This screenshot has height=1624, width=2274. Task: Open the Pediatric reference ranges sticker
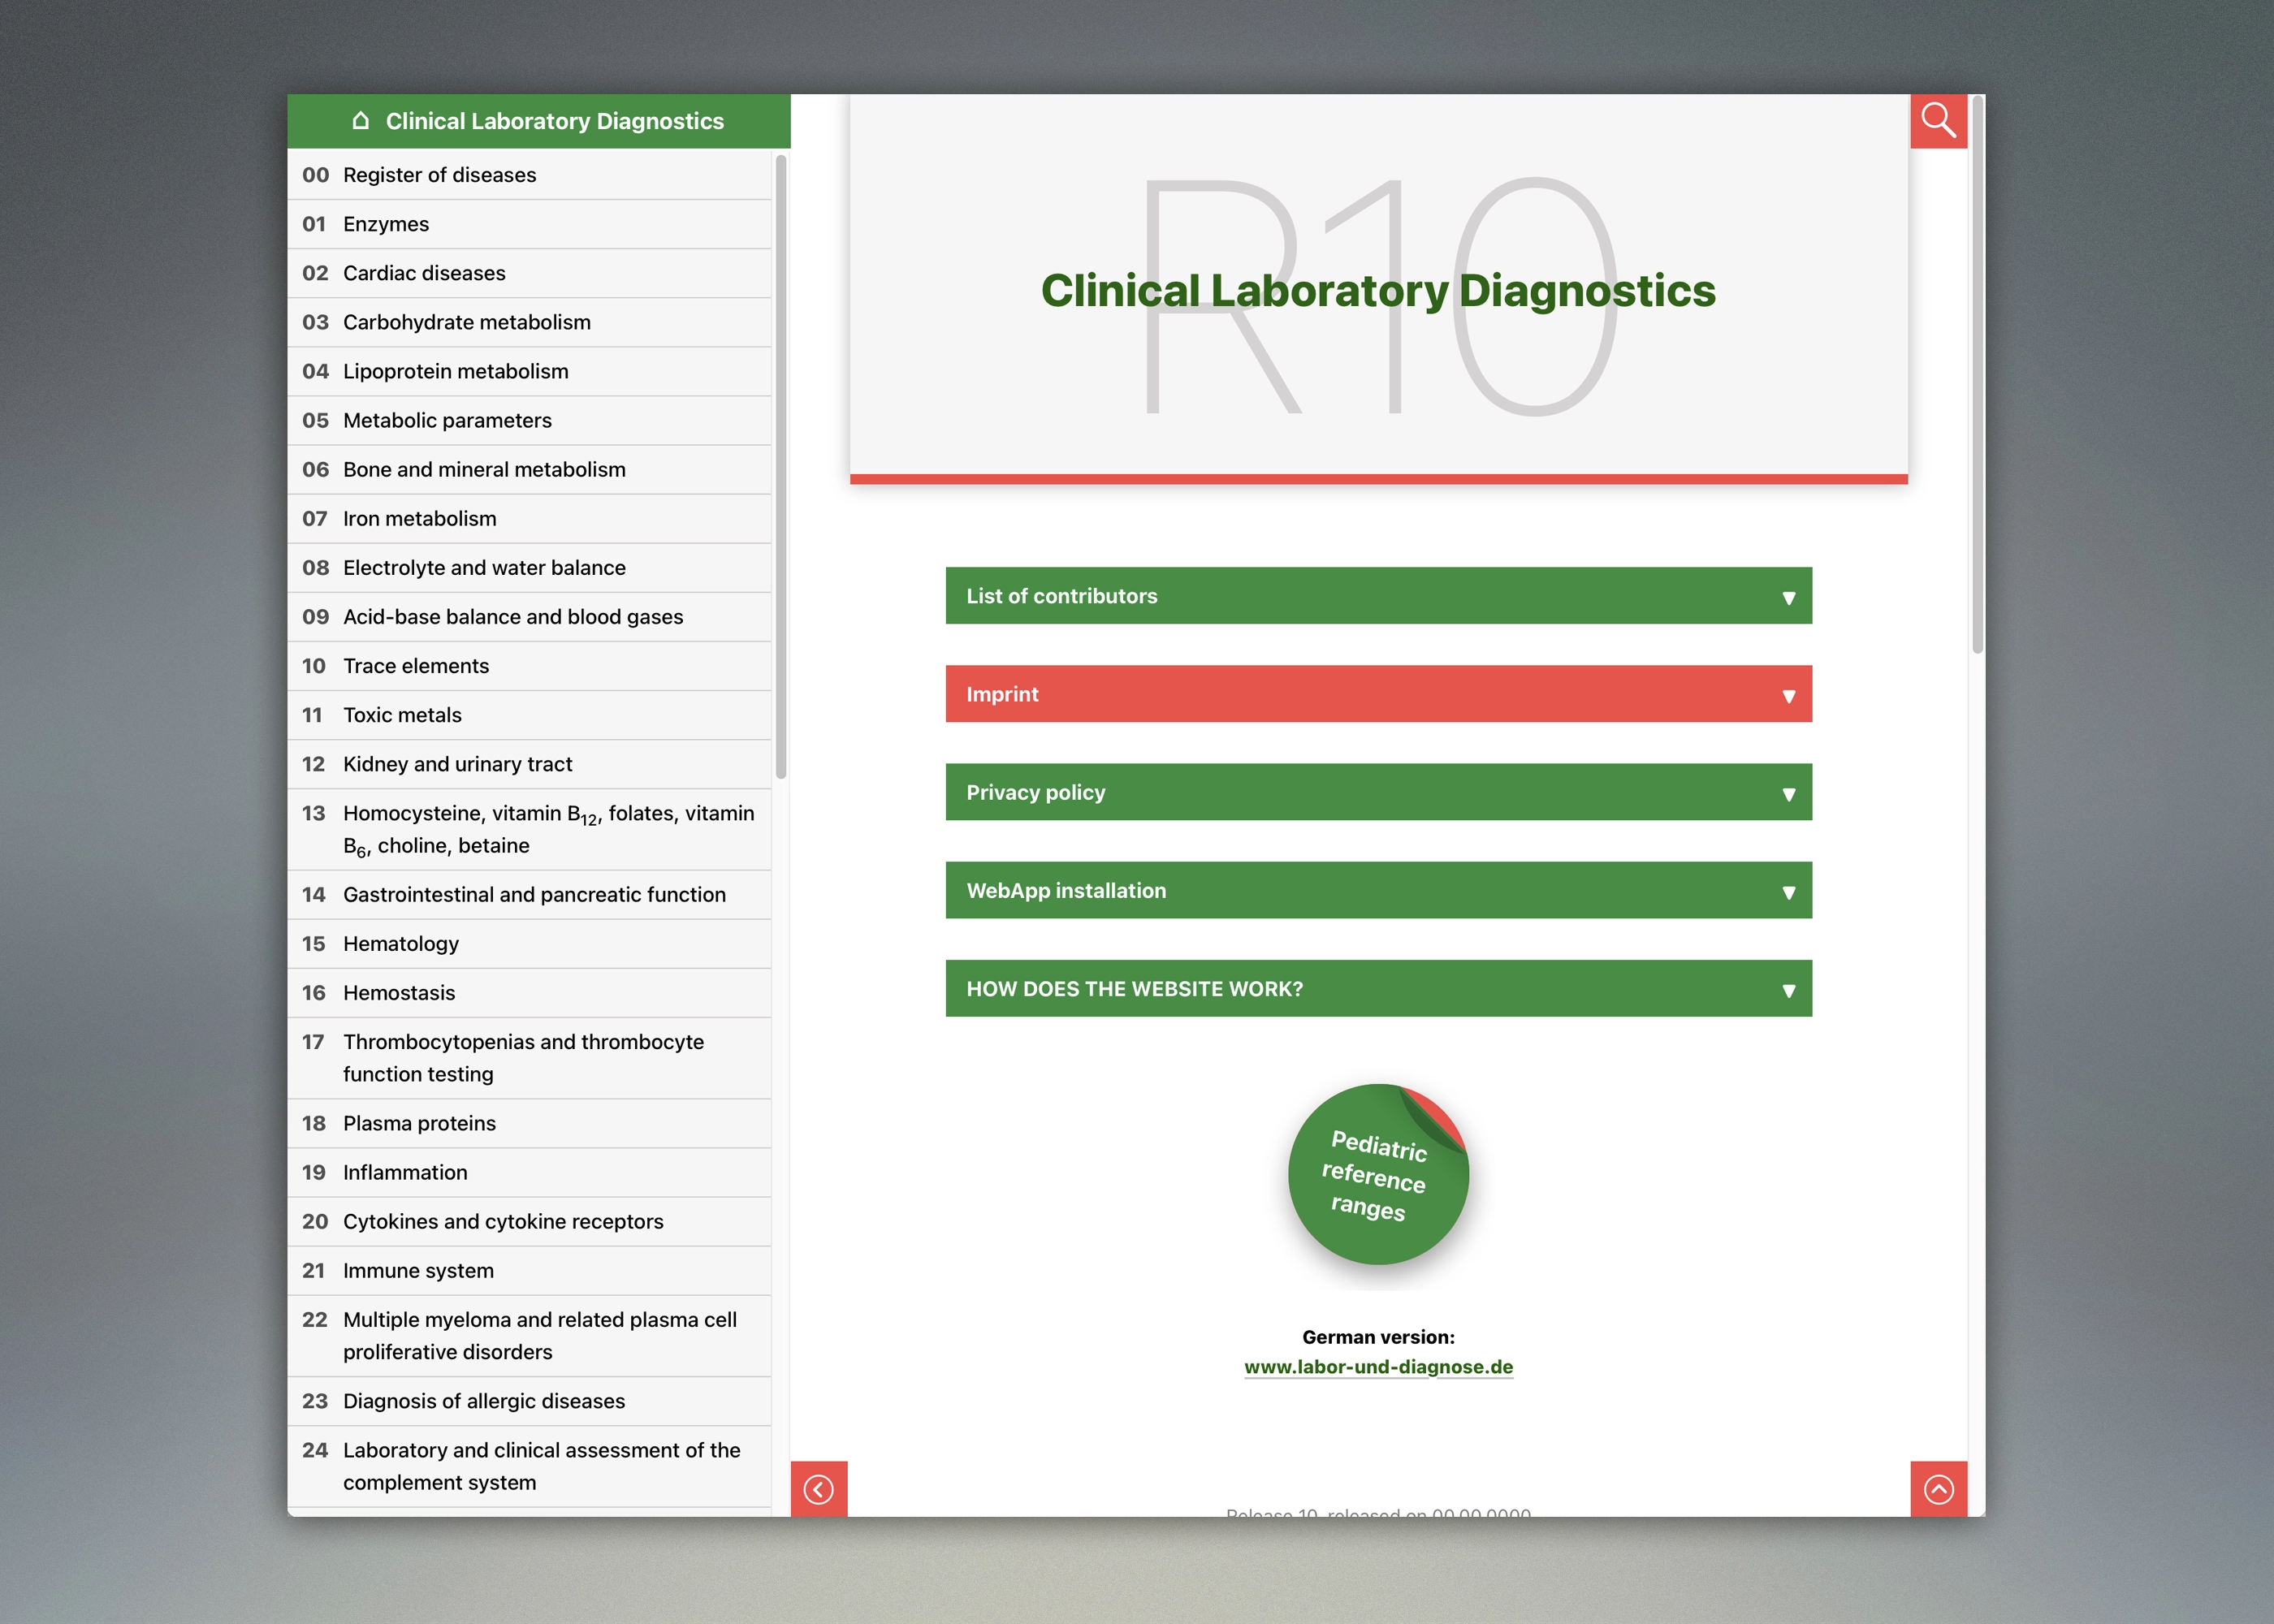pos(1377,1175)
